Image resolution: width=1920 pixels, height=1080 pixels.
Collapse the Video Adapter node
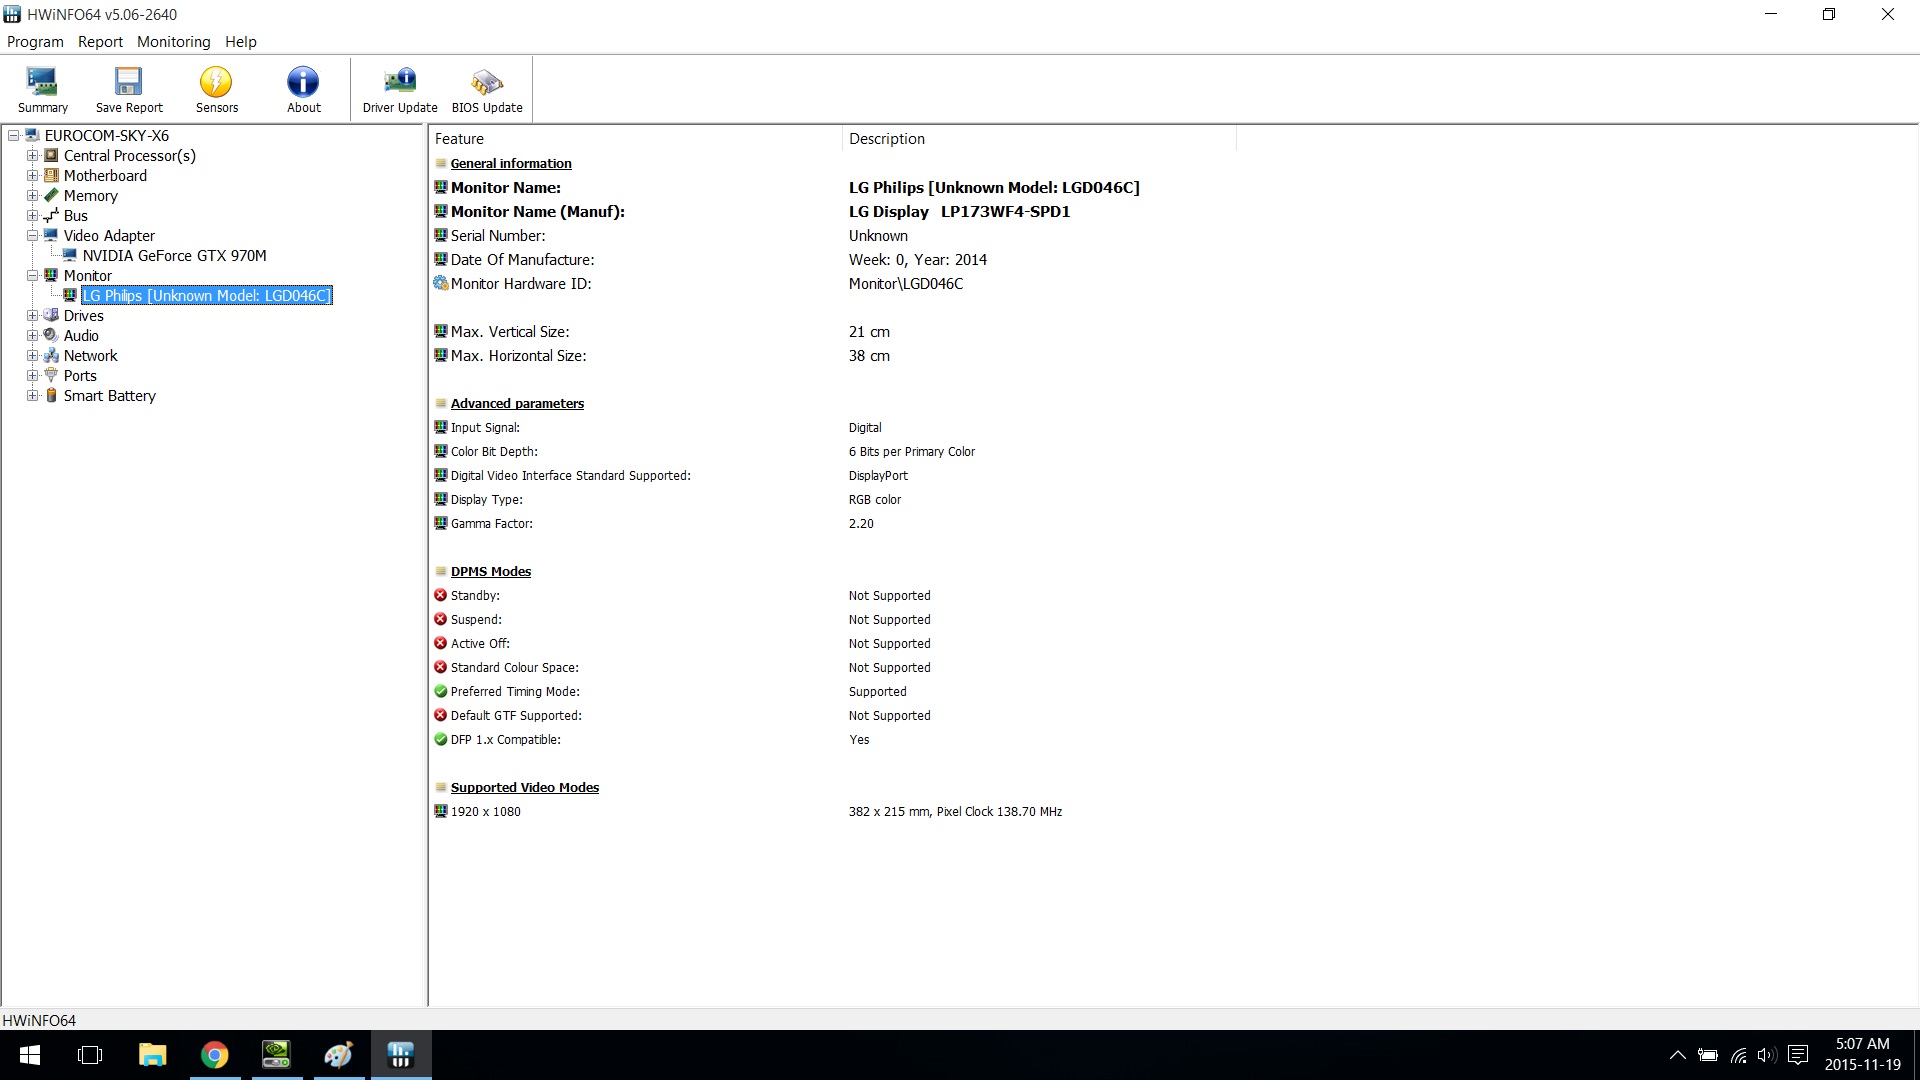32,236
